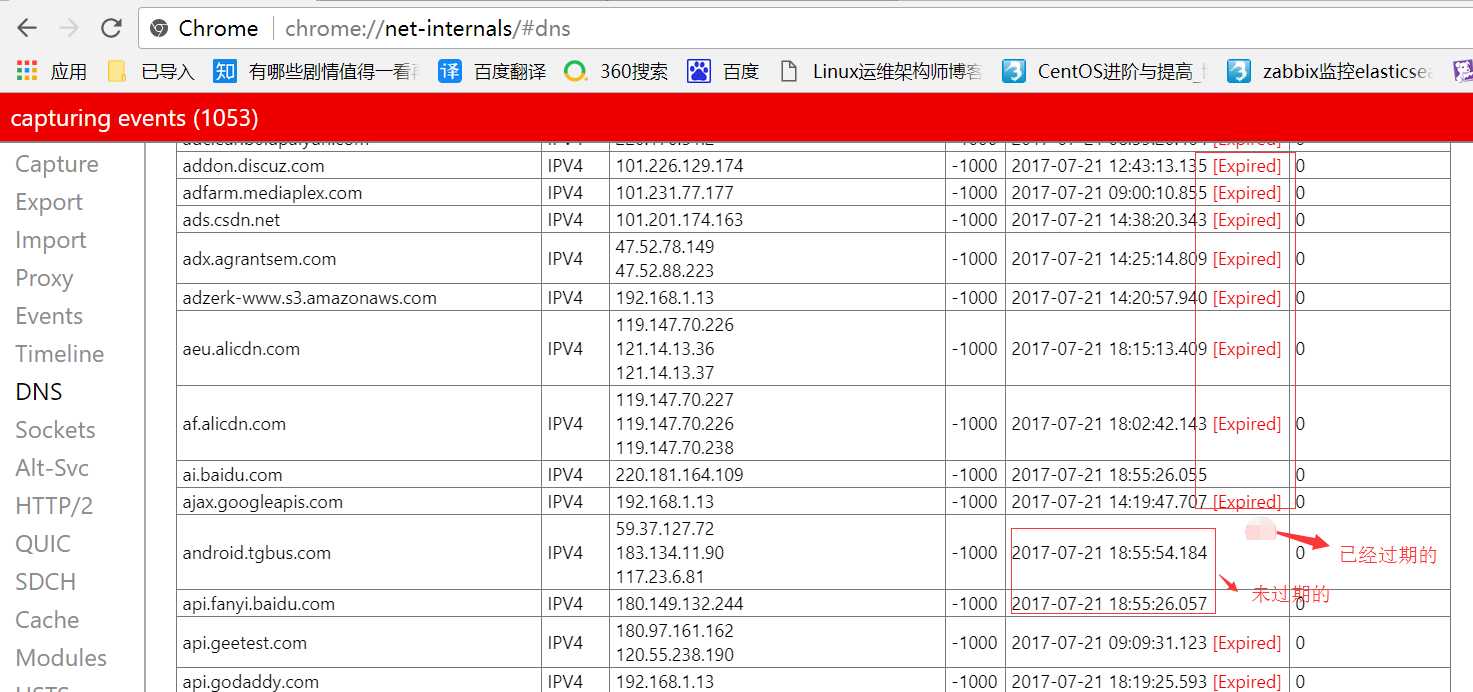Click hostname adzerk-www.s3.amazonaws.com
1473x692 pixels.
(x=309, y=298)
